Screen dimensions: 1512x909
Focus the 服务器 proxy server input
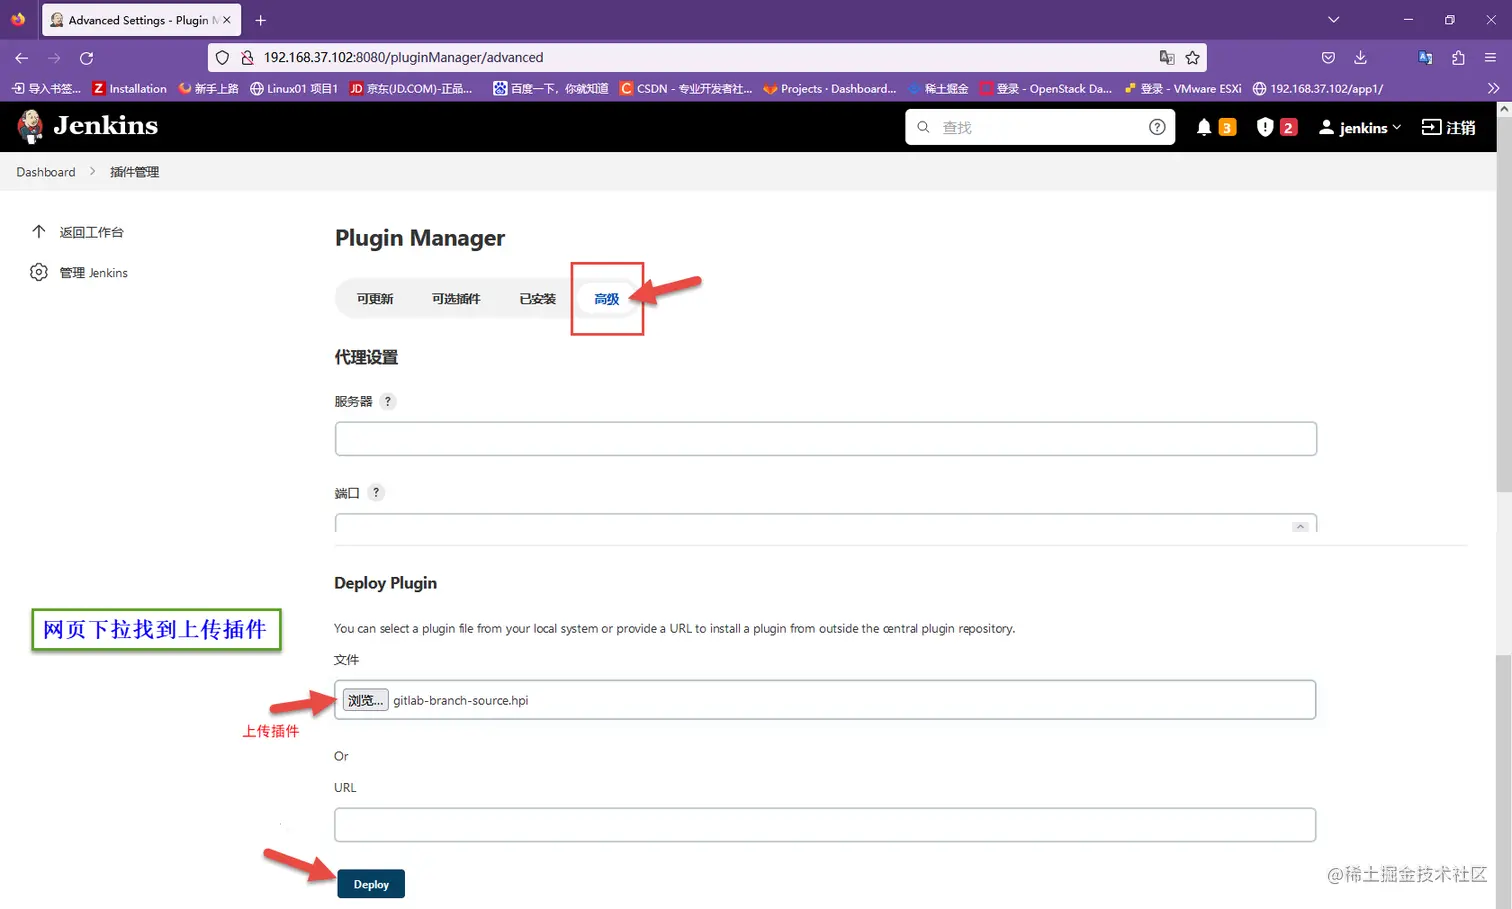point(825,438)
